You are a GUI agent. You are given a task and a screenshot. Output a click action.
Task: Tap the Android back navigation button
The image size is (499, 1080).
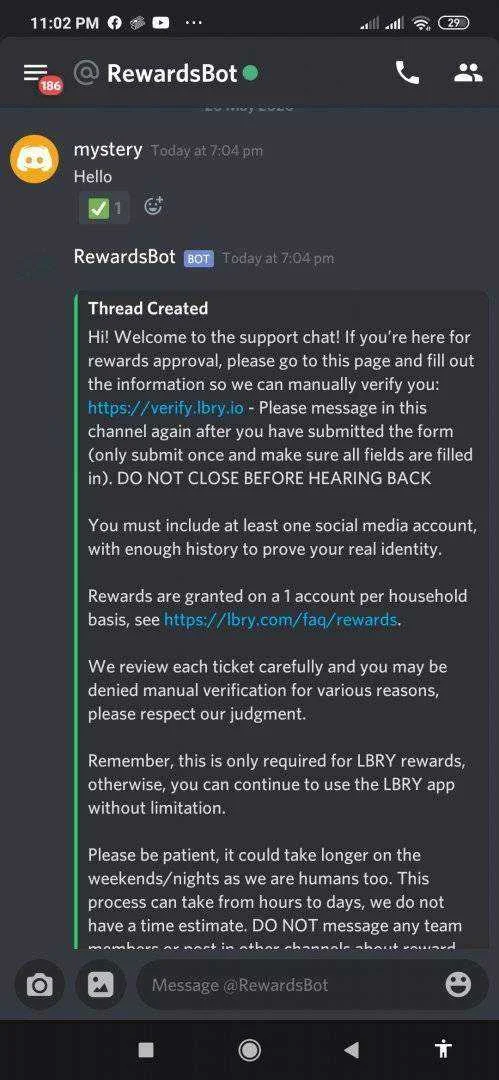[x=352, y=1050]
